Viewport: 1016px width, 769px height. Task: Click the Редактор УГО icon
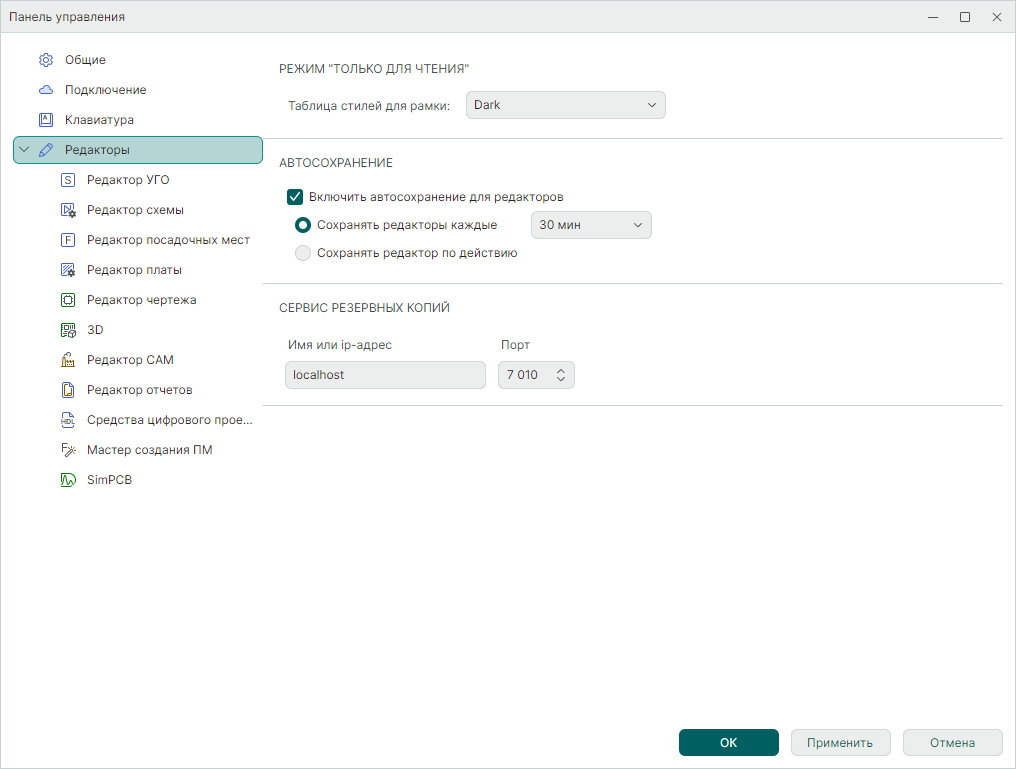68,181
